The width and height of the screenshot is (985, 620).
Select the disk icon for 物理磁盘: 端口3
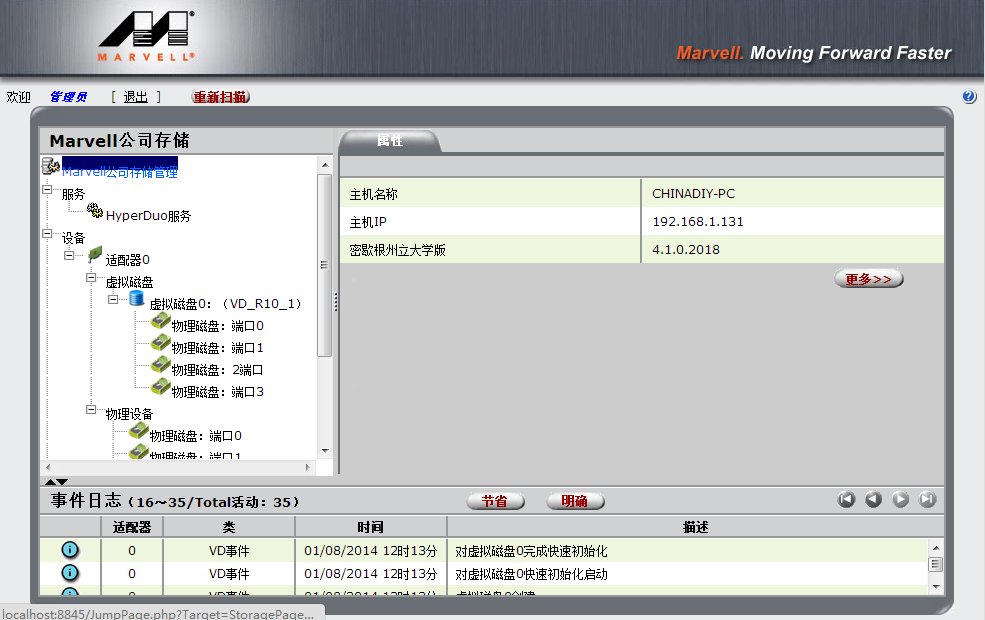[x=161, y=387]
